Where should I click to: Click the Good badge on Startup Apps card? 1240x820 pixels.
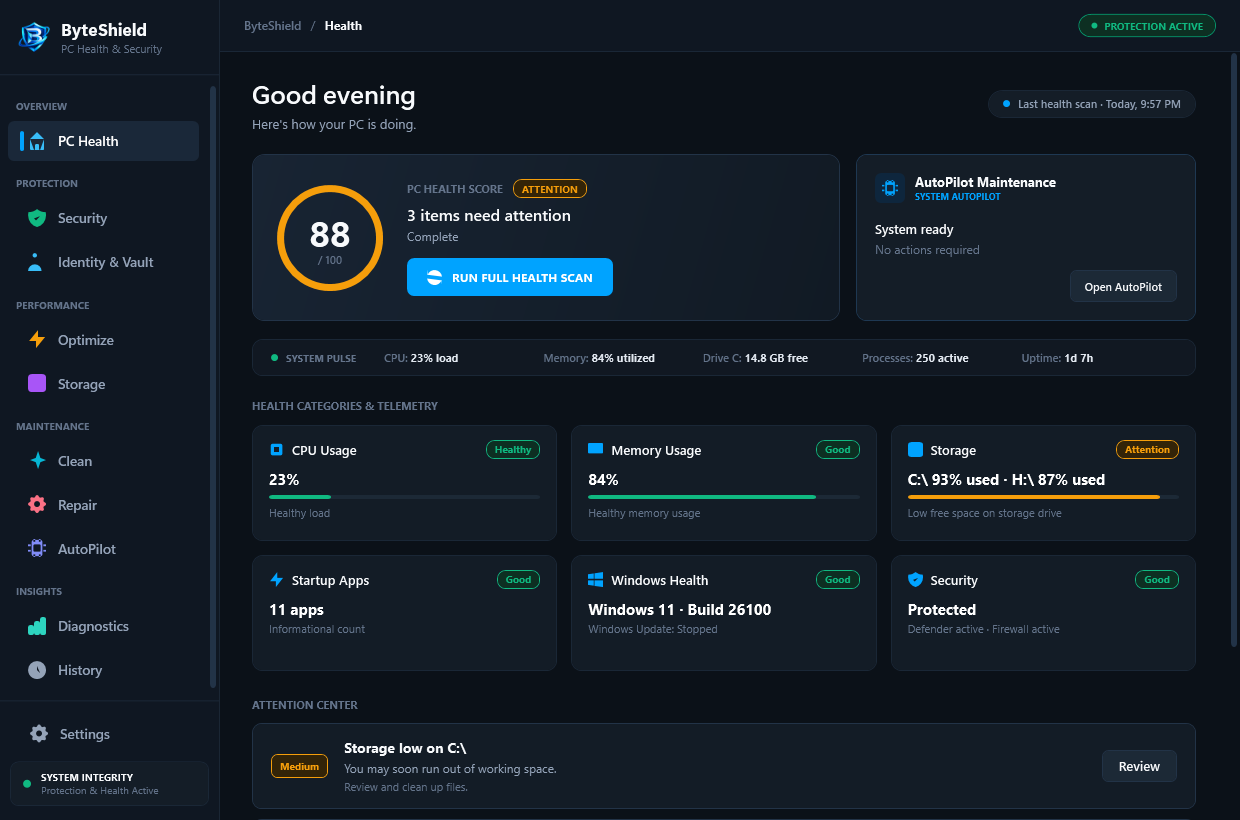point(518,580)
